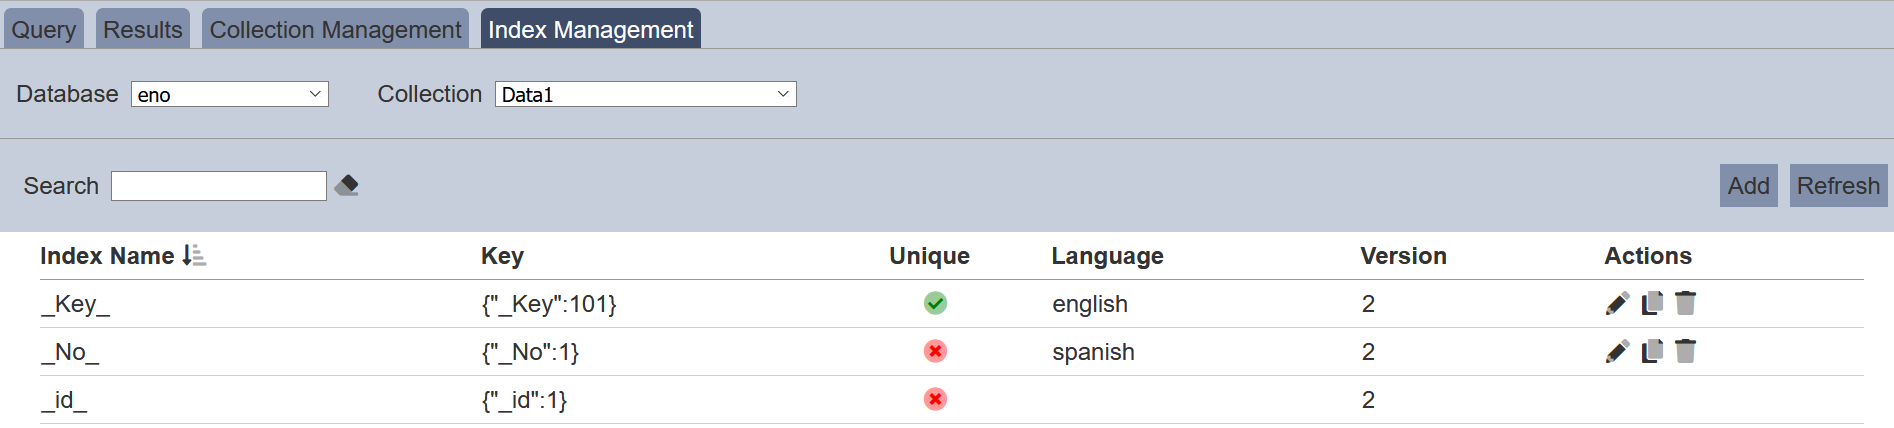The width and height of the screenshot is (1894, 428).
Task: Click the version value in the _Key_ row
Action: coord(1368,304)
